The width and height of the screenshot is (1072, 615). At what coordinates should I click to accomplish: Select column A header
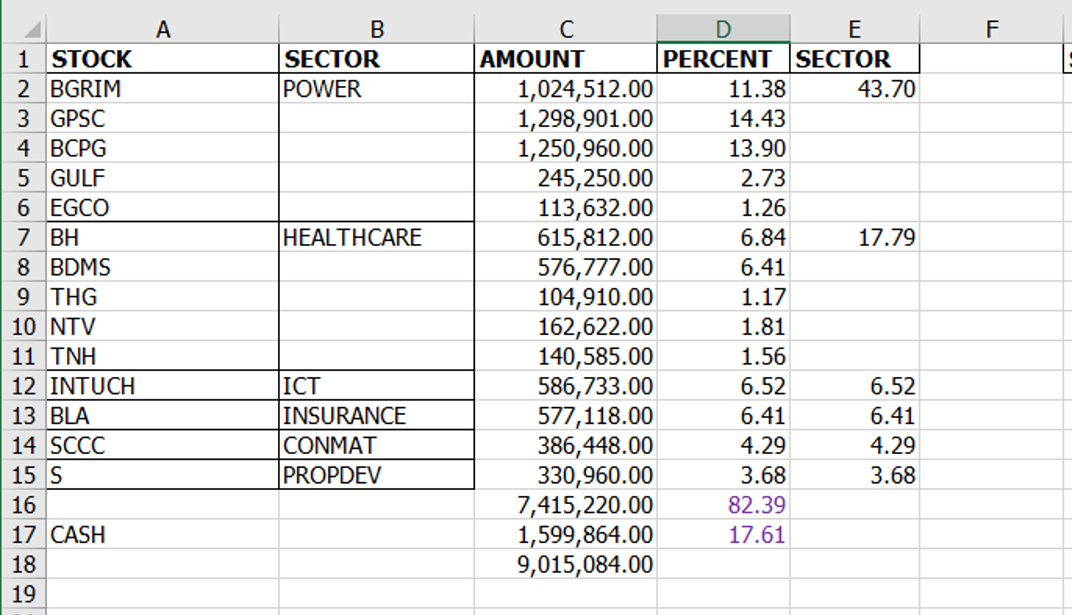coord(163,29)
